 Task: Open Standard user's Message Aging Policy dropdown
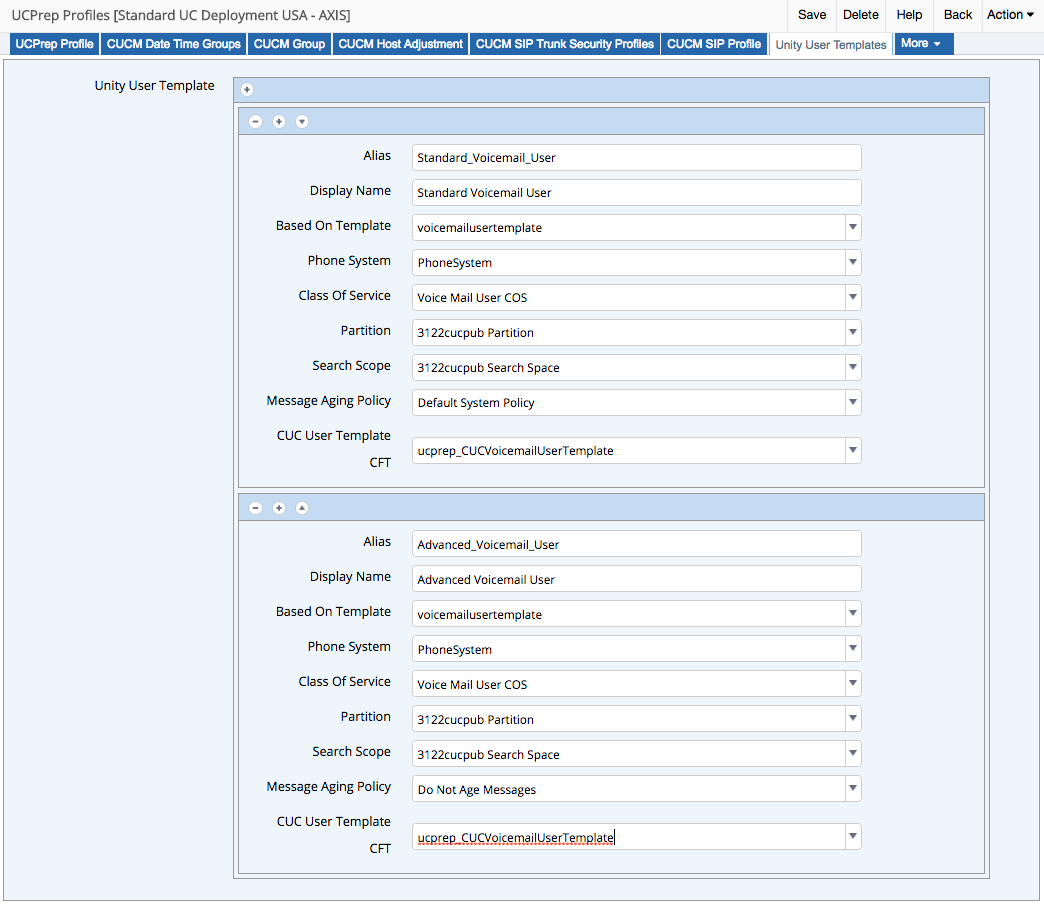point(852,402)
